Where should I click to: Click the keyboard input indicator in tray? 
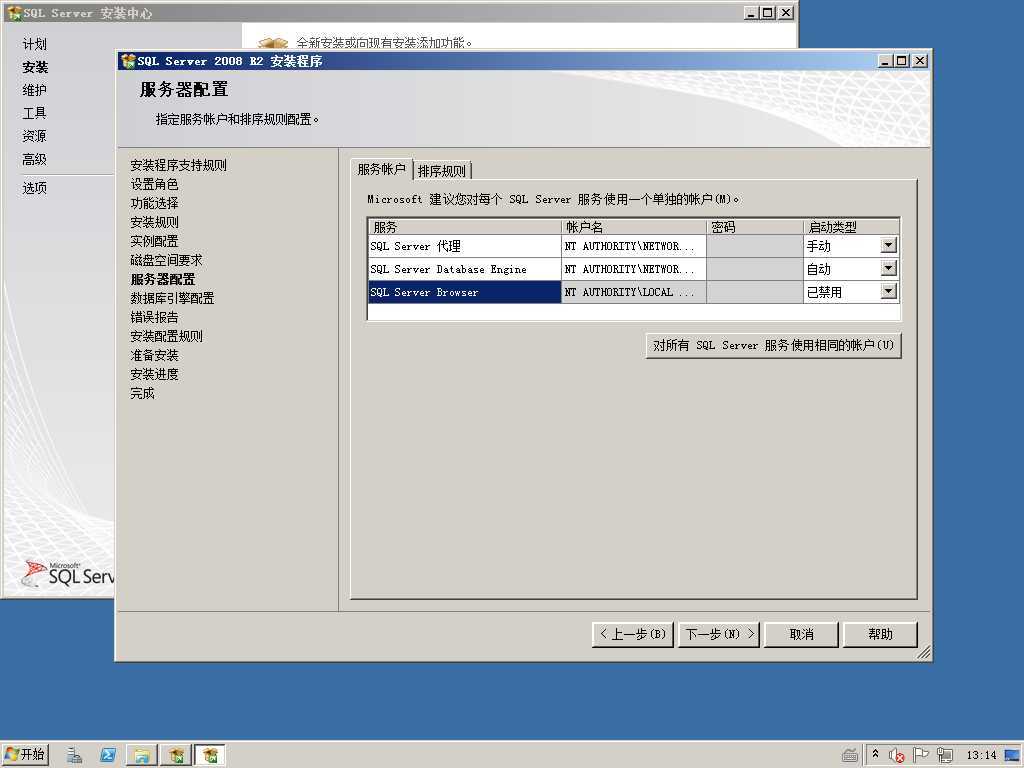point(850,755)
